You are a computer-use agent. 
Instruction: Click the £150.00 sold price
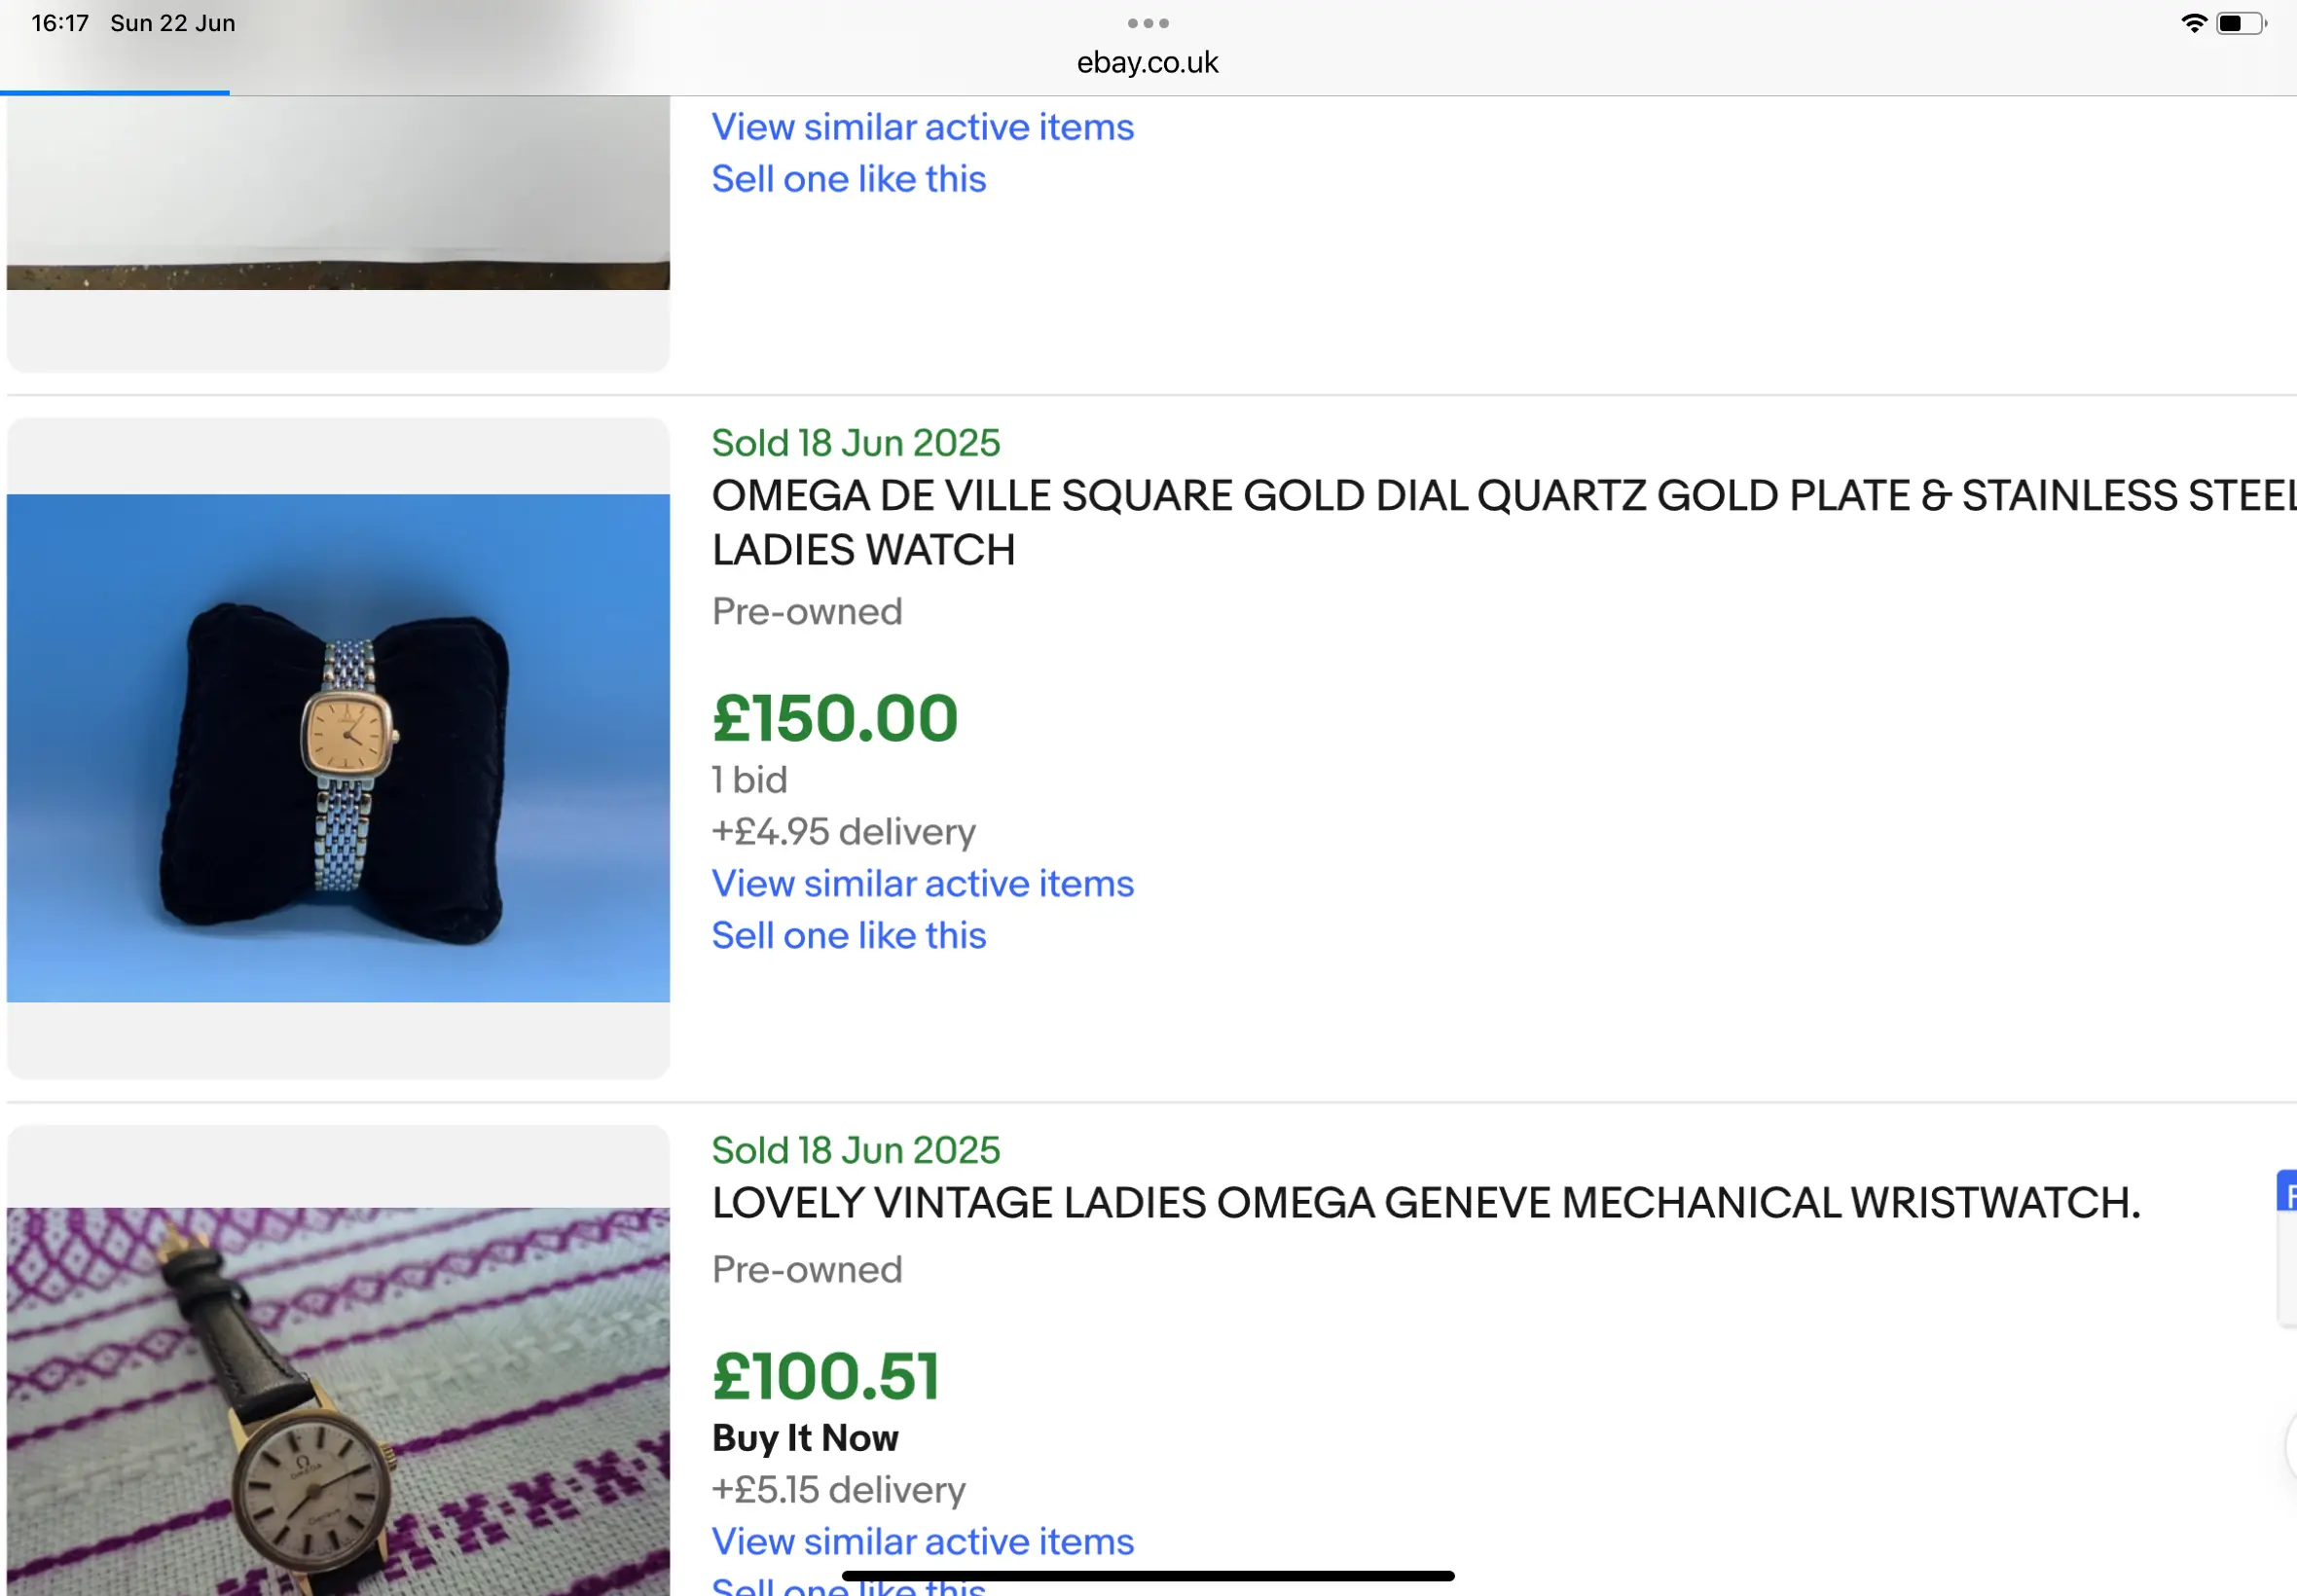click(x=835, y=718)
